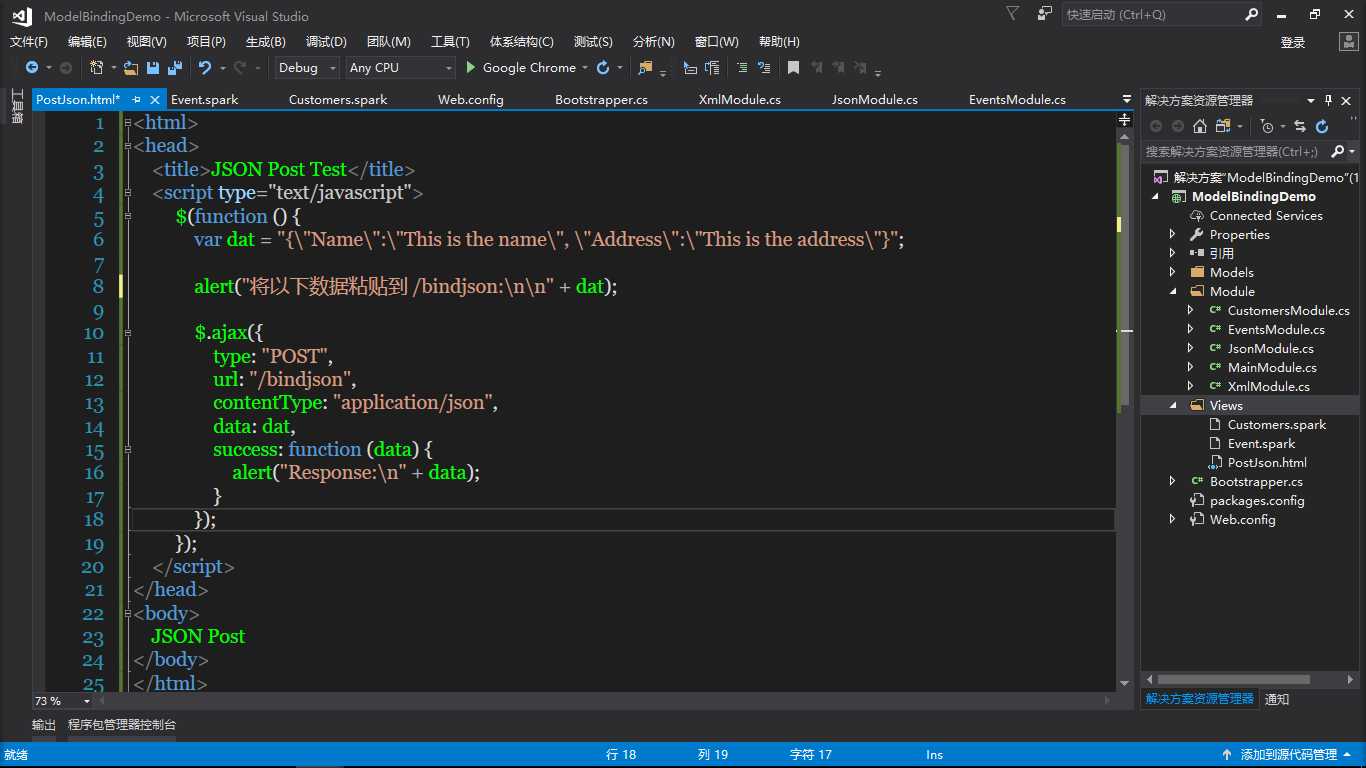This screenshot has width=1366, height=768.
Task: Switch to the JsonModule.cs editor tab
Action: pyautogui.click(x=875, y=100)
